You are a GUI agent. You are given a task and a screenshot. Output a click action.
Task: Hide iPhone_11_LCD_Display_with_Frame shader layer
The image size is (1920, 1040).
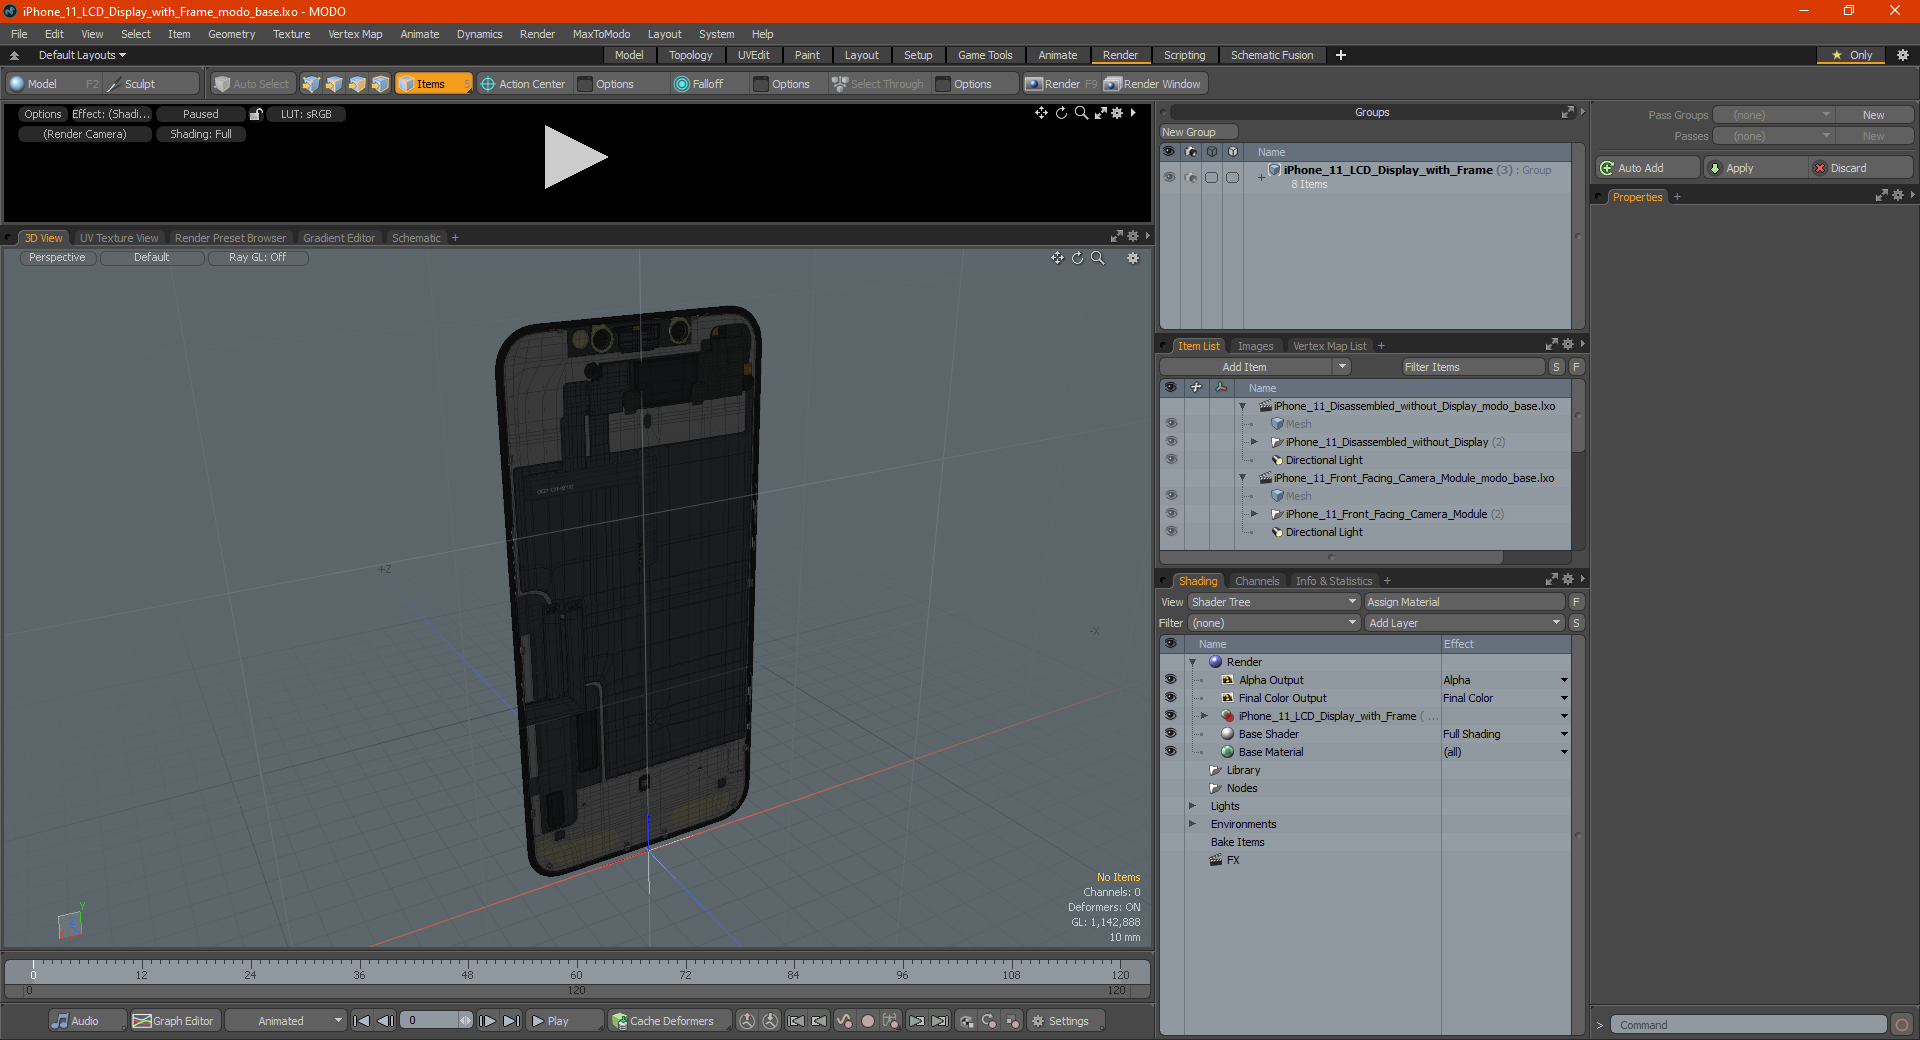click(1170, 716)
